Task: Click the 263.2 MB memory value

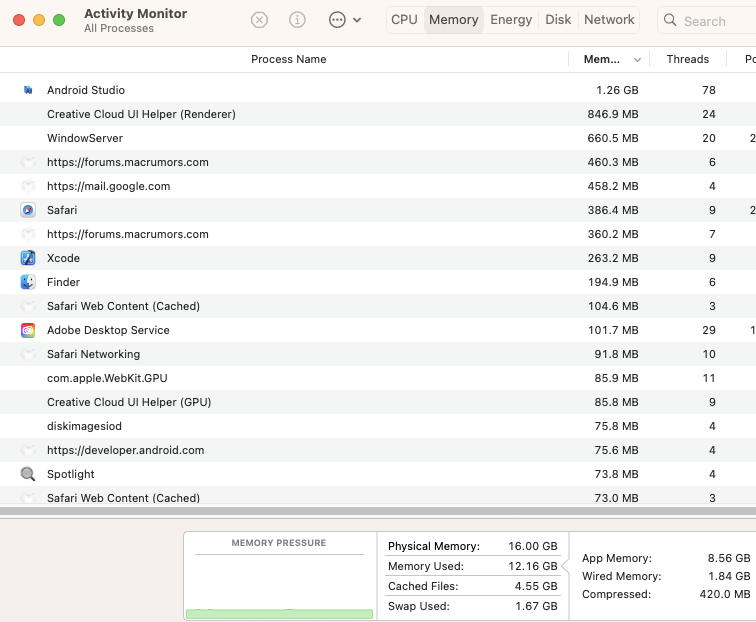Action: [x=613, y=258]
